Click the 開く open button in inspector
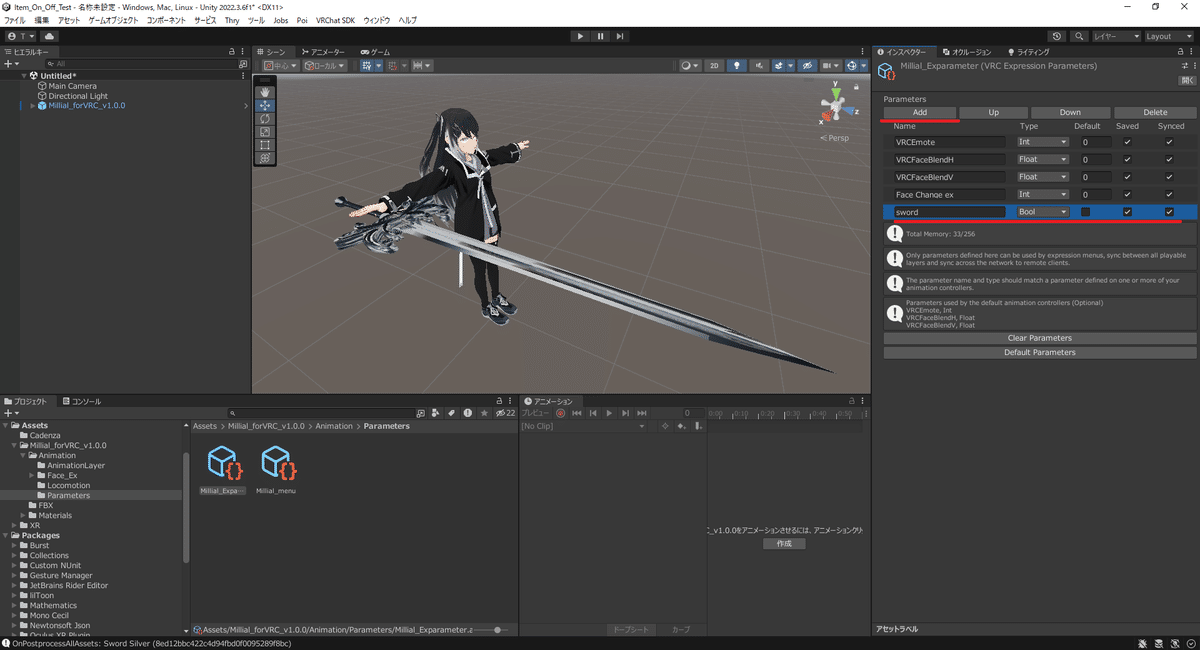1200x650 pixels. tap(1187, 80)
